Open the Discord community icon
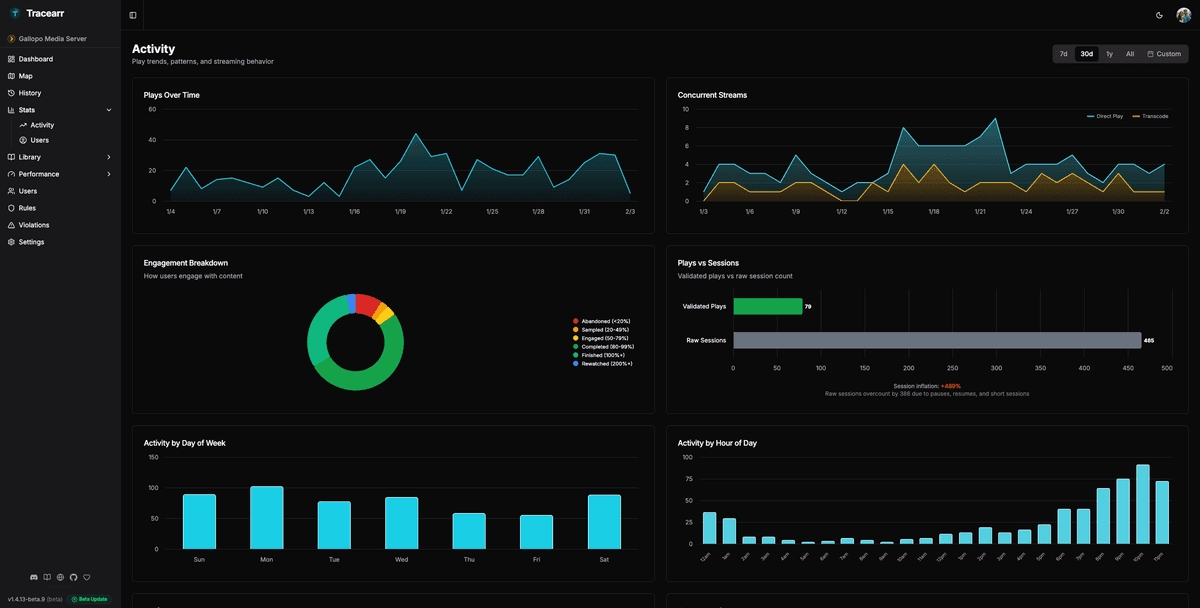This screenshot has height=608, width=1200. click(33, 577)
